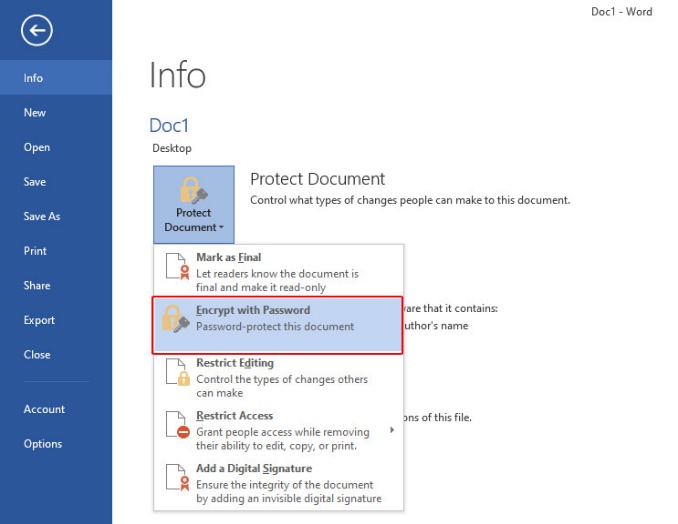The height and width of the screenshot is (524, 678).
Task: Select Open in the sidebar
Action: pos(56,147)
